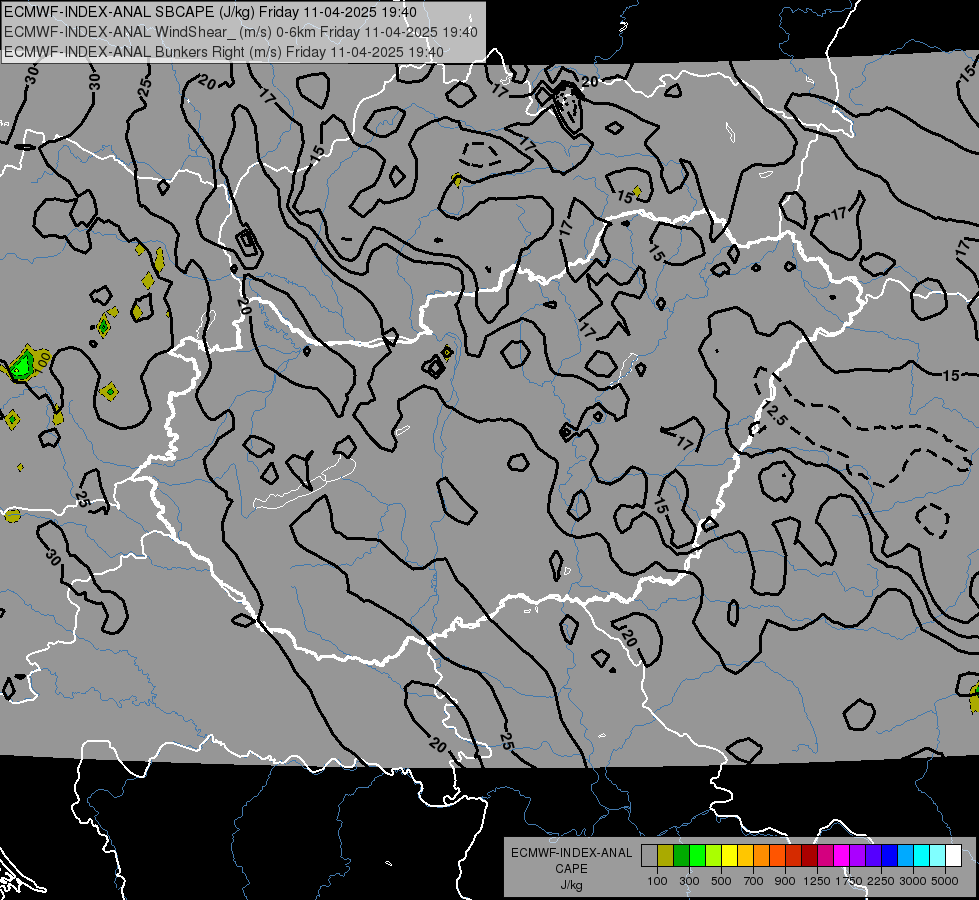Click the 300 value in the legend scale
The width and height of the screenshot is (979, 900).
[689, 881]
